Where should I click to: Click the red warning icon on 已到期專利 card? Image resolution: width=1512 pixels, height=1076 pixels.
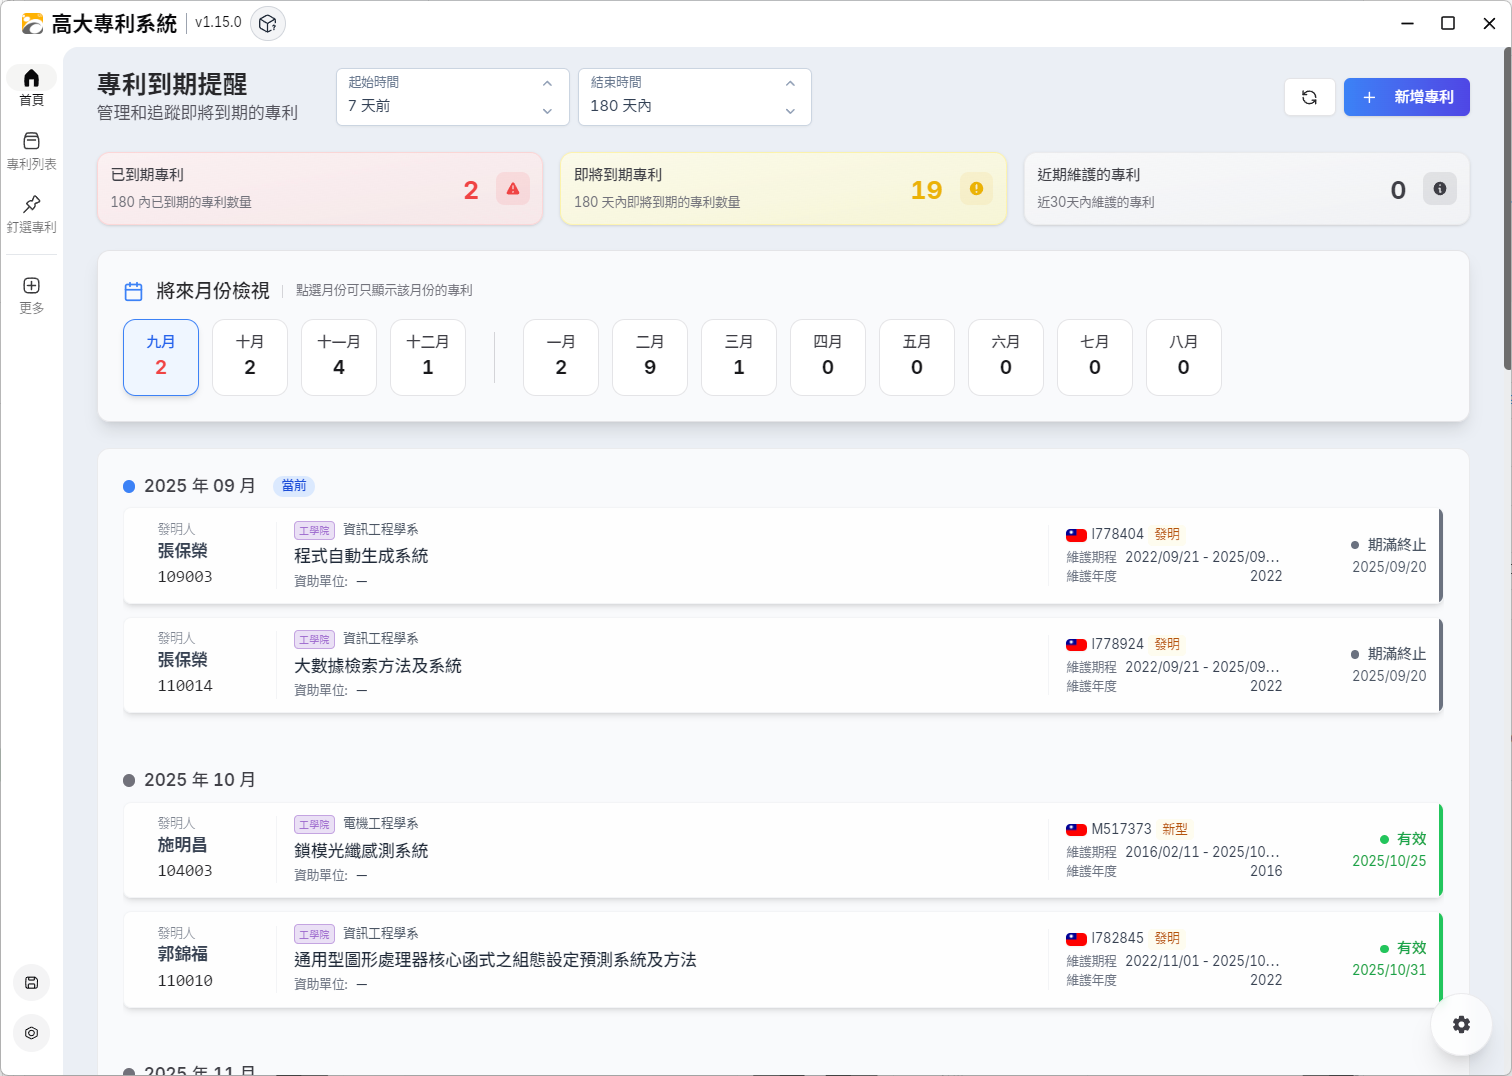(512, 189)
